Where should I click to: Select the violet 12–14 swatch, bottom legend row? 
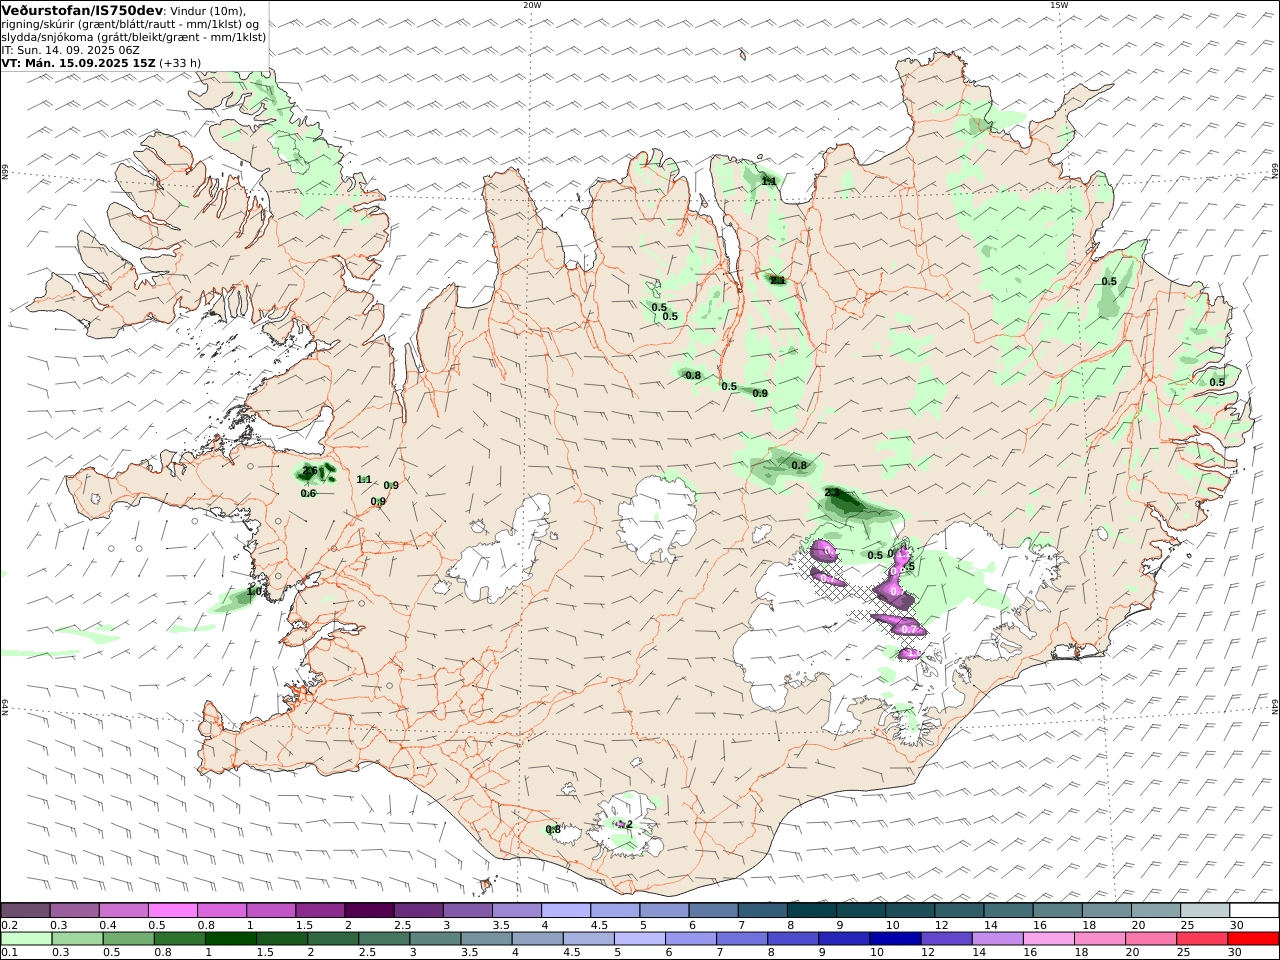point(945,939)
